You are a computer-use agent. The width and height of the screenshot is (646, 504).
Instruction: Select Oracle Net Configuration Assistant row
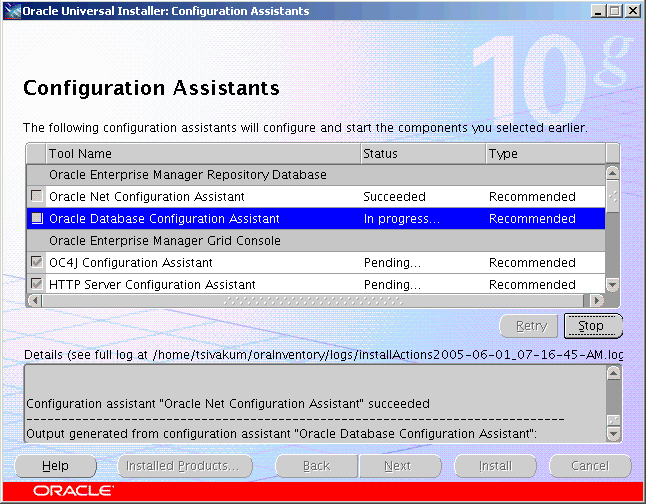tap(316, 197)
